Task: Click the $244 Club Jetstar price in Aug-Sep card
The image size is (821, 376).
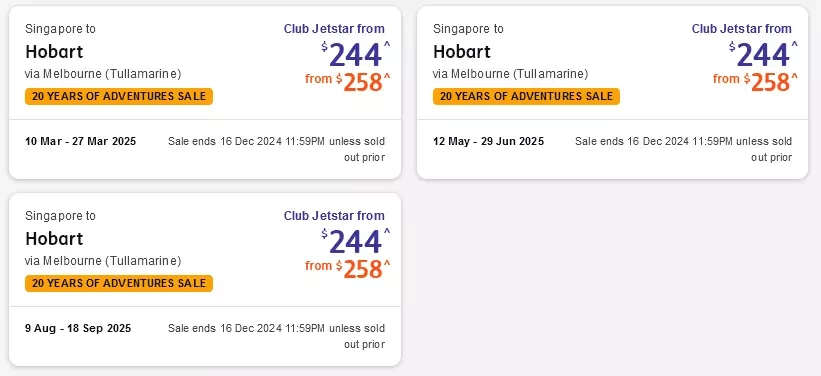Action: pos(356,241)
